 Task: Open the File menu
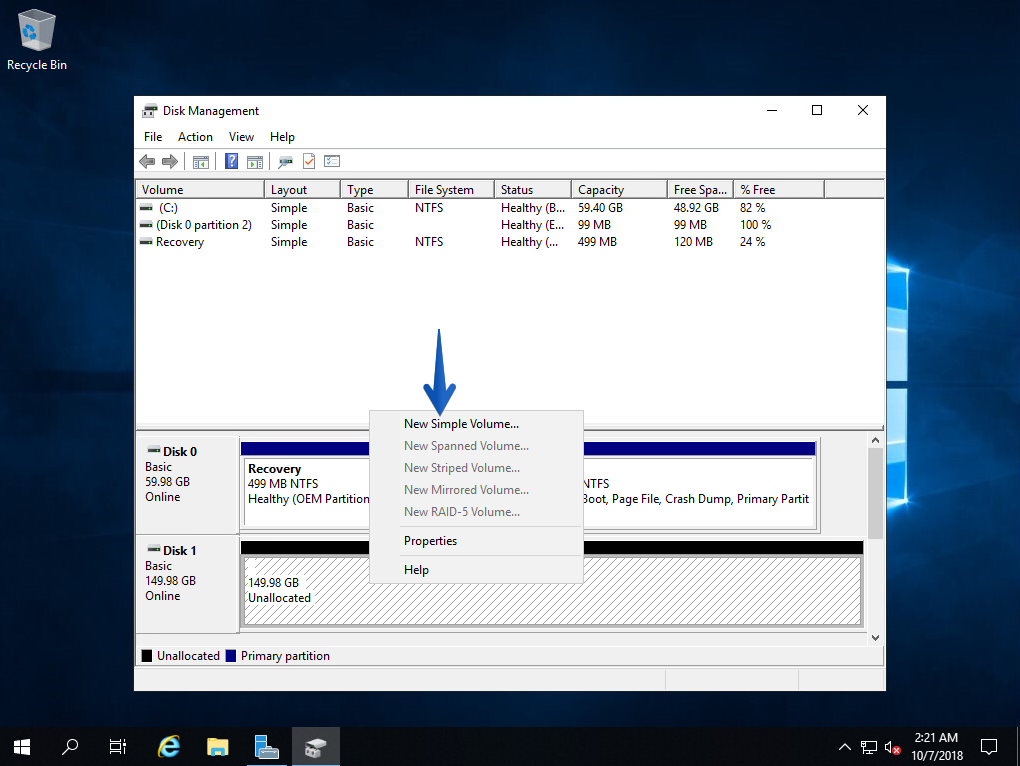tap(153, 137)
